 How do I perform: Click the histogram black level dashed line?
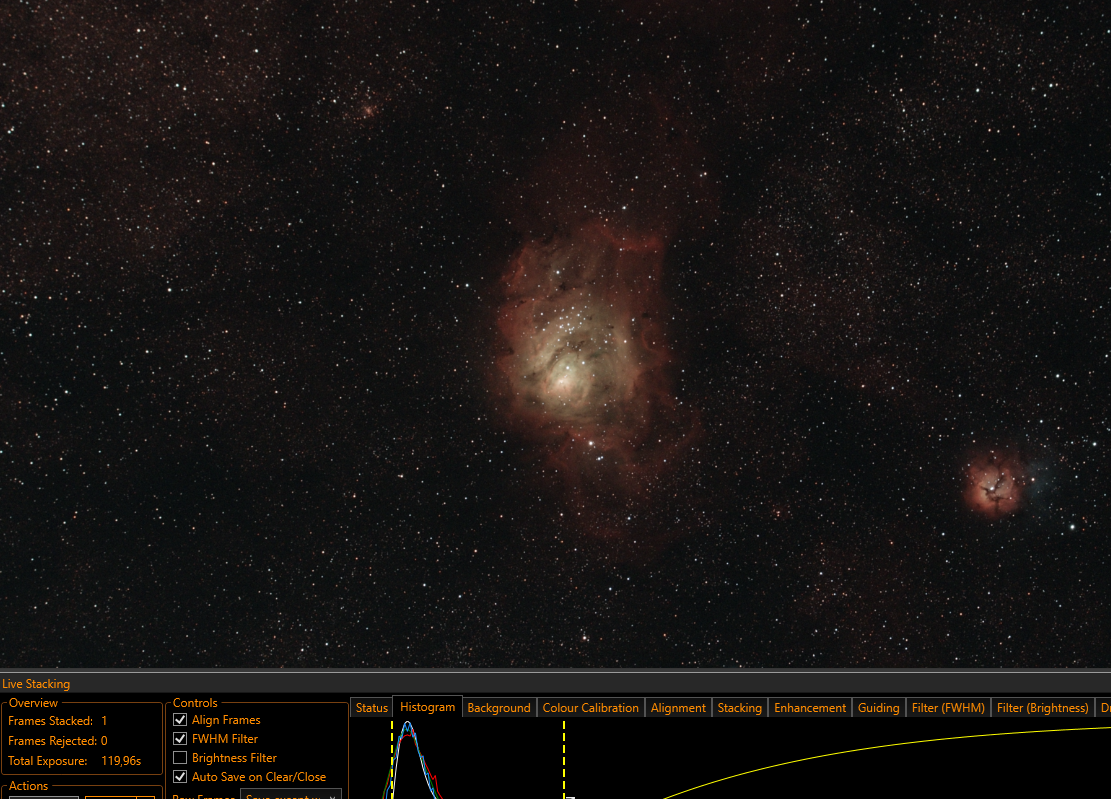[x=392, y=759]
